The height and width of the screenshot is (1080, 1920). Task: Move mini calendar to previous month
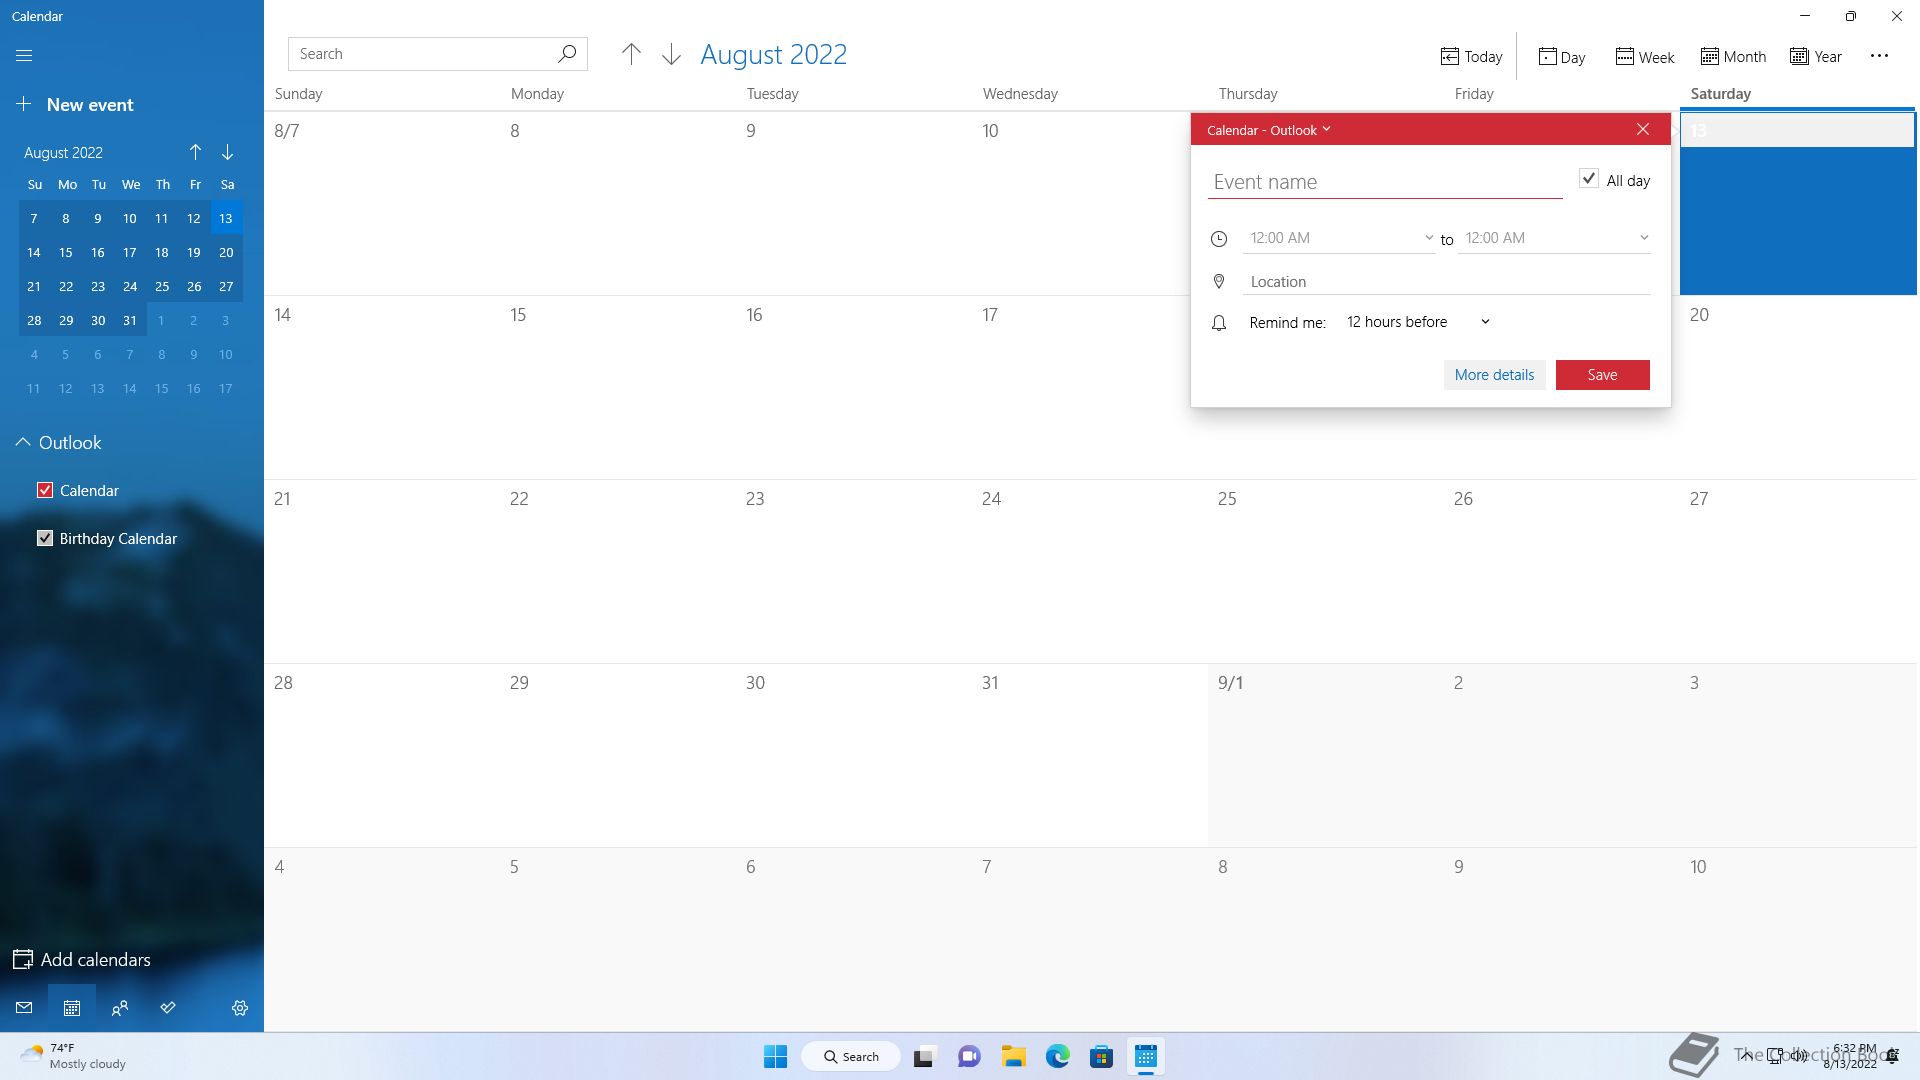(196, 152)
